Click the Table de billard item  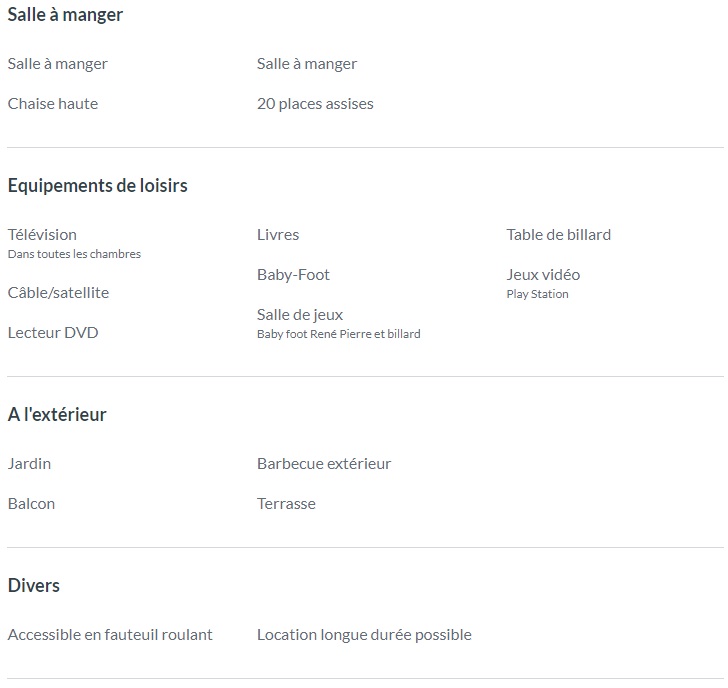point(559,234)
